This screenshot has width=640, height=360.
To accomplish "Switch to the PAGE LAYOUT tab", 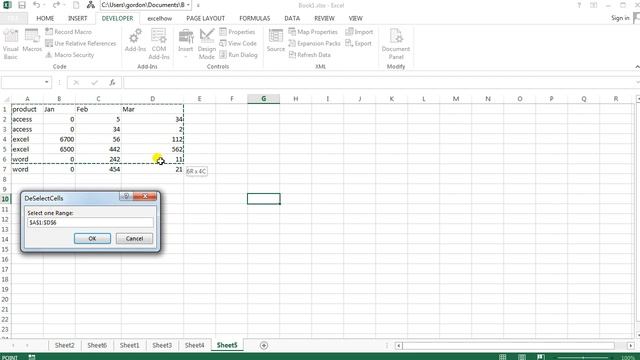I will 205,18.
